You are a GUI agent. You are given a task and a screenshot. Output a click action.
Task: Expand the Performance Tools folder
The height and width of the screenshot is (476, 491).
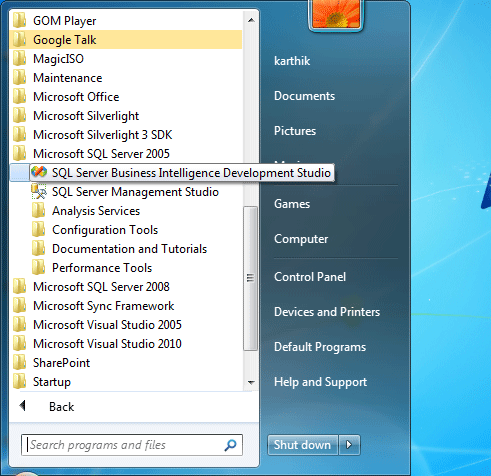point(102,268)
